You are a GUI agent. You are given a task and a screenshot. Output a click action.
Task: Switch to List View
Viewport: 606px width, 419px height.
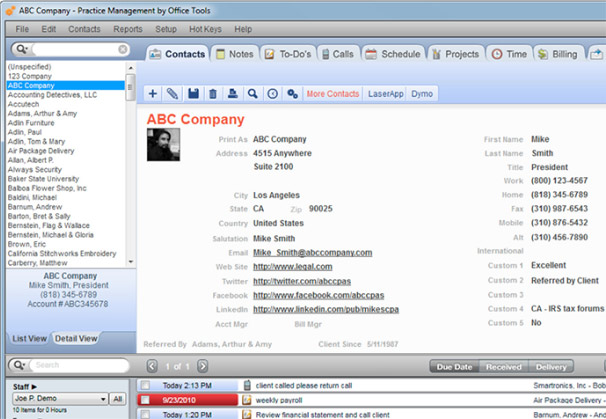pyautogui.click(x=29, y=339)
